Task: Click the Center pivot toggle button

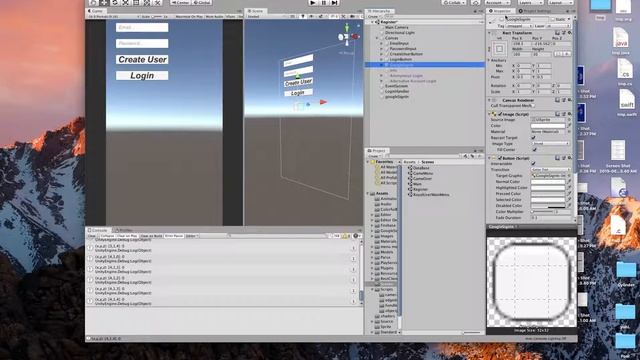Action: [x=180, y=2]
